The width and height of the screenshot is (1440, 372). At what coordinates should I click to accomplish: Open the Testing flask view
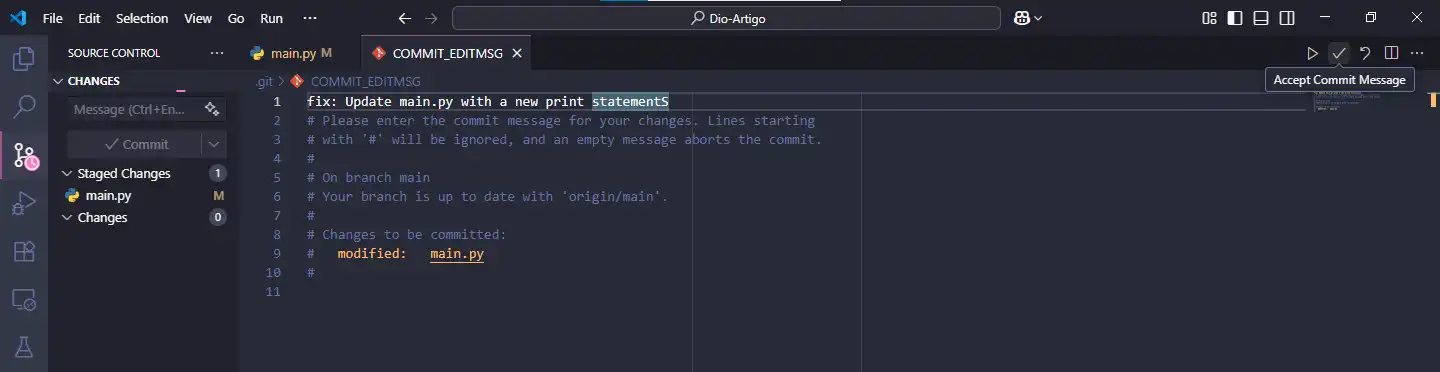(x=24, y=347)
